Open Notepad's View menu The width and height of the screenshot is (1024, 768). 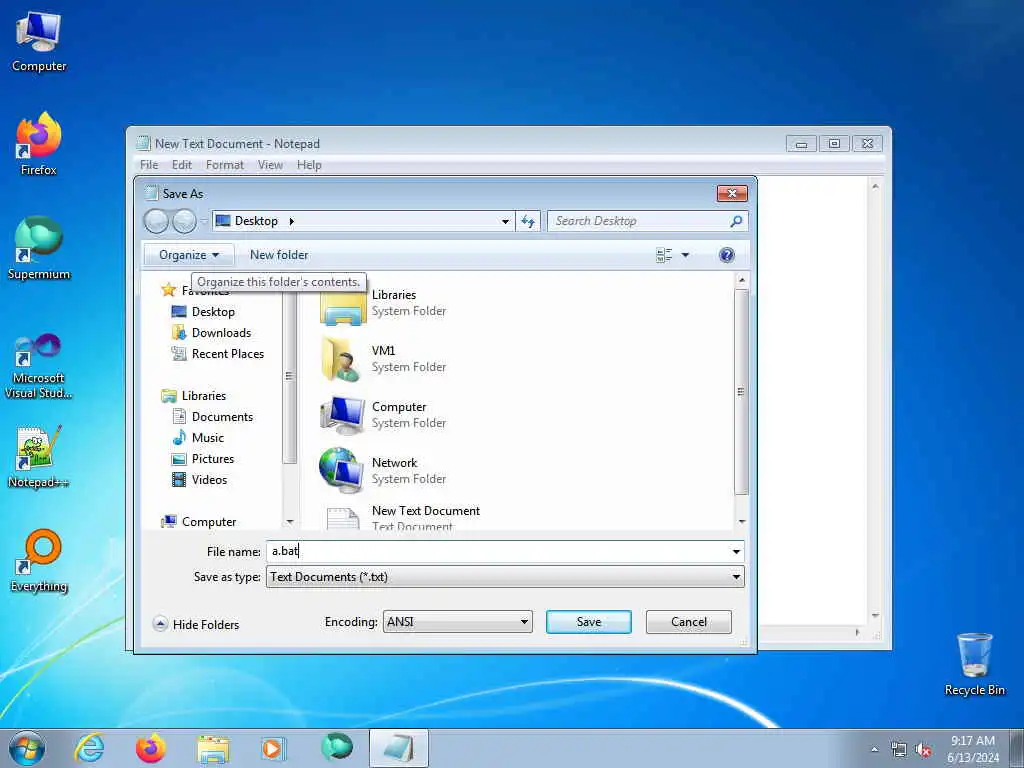click(x=270, y=165)
